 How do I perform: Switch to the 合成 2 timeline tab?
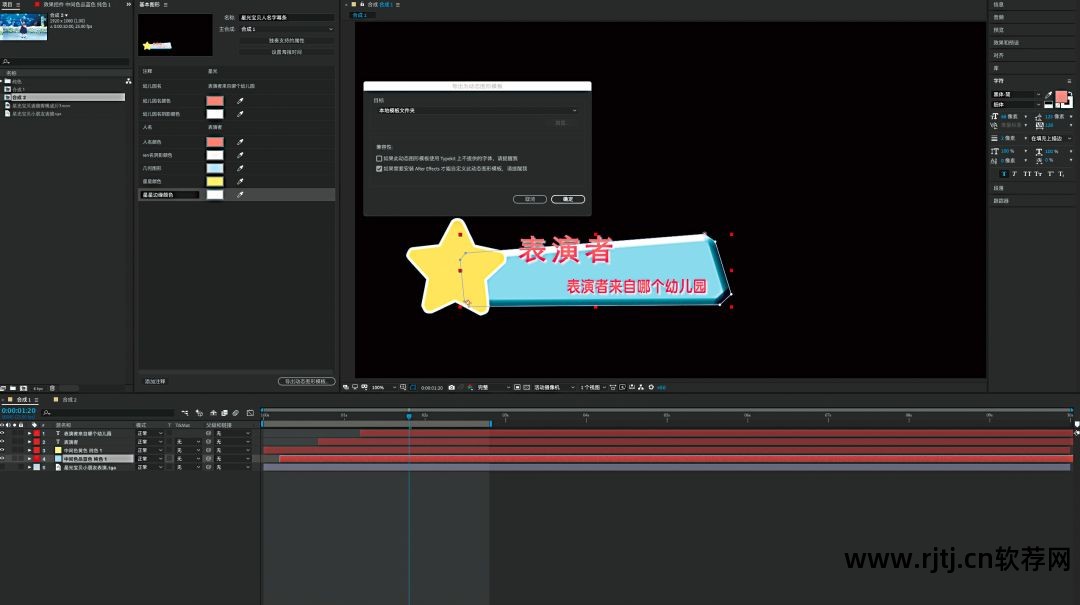(x=69, y=399)
